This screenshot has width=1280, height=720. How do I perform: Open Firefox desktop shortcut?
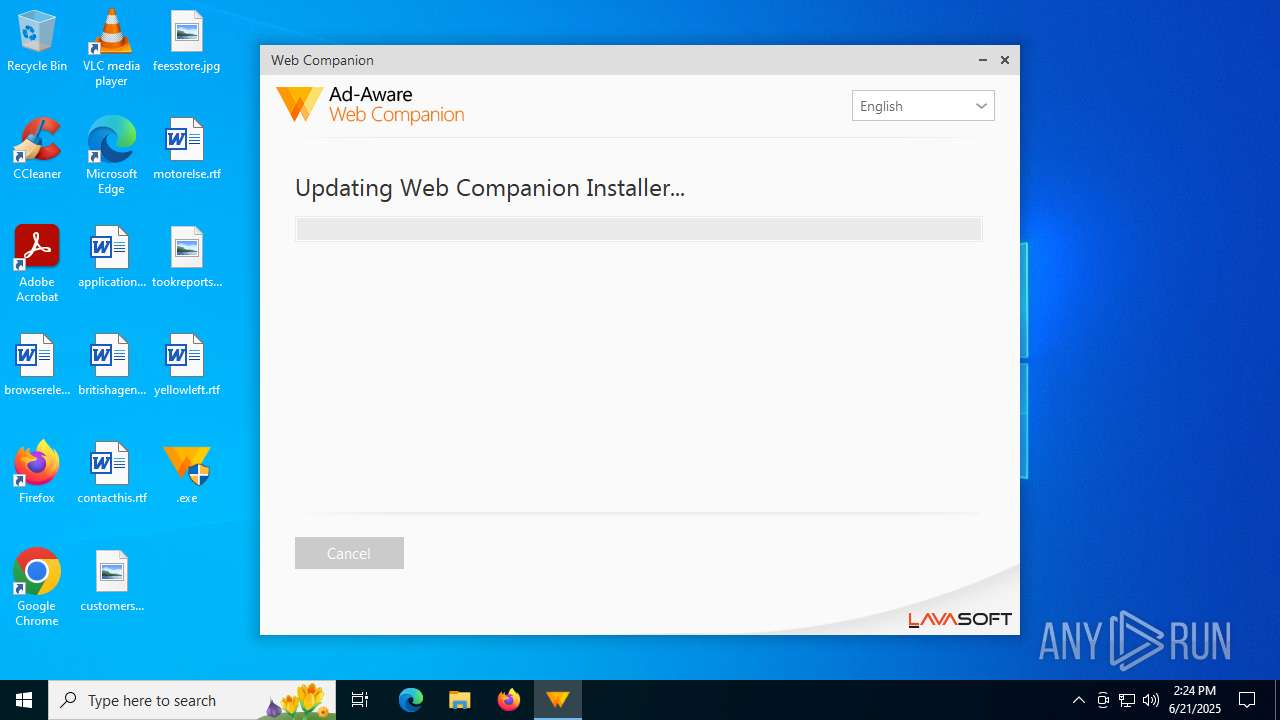37,473
